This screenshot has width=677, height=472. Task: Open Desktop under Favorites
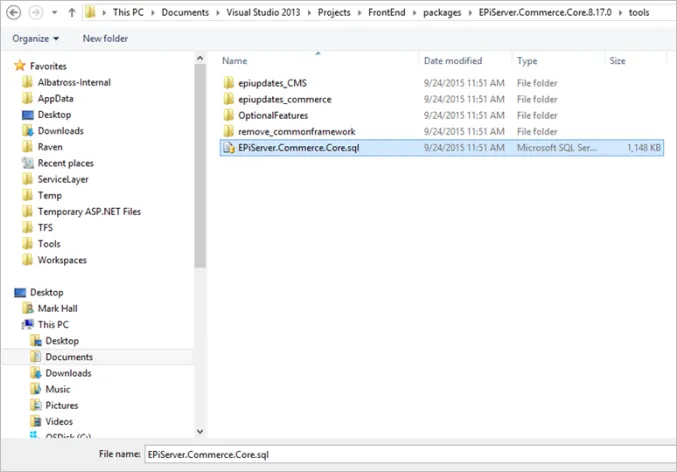click(54, 114)
